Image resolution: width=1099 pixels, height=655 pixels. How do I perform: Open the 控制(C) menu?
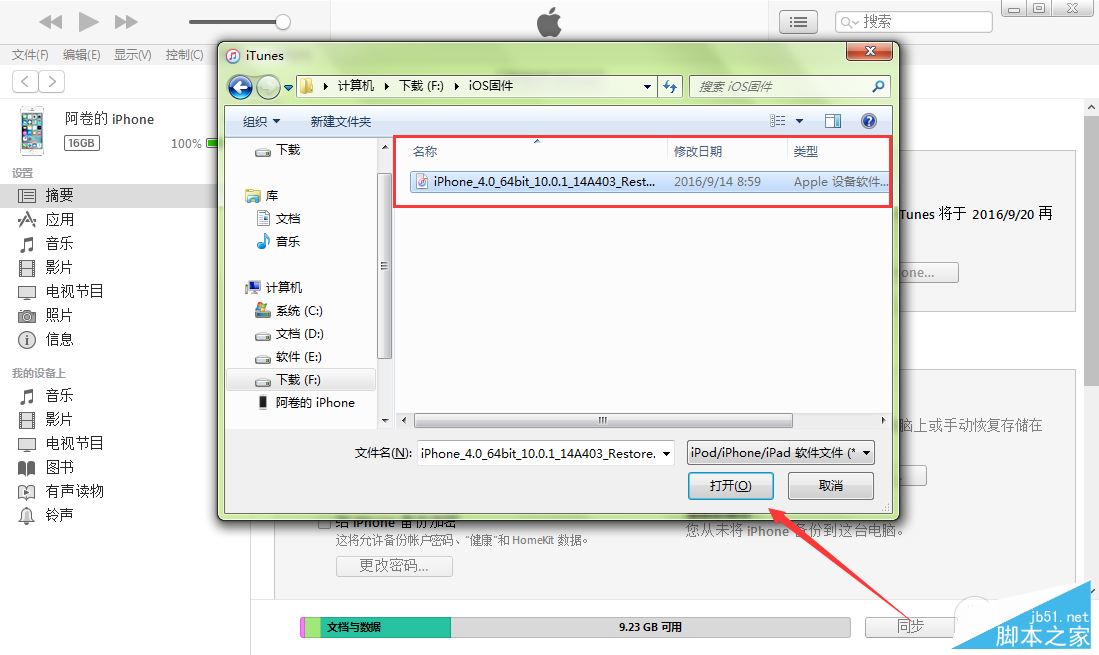(x=184, y=55)
